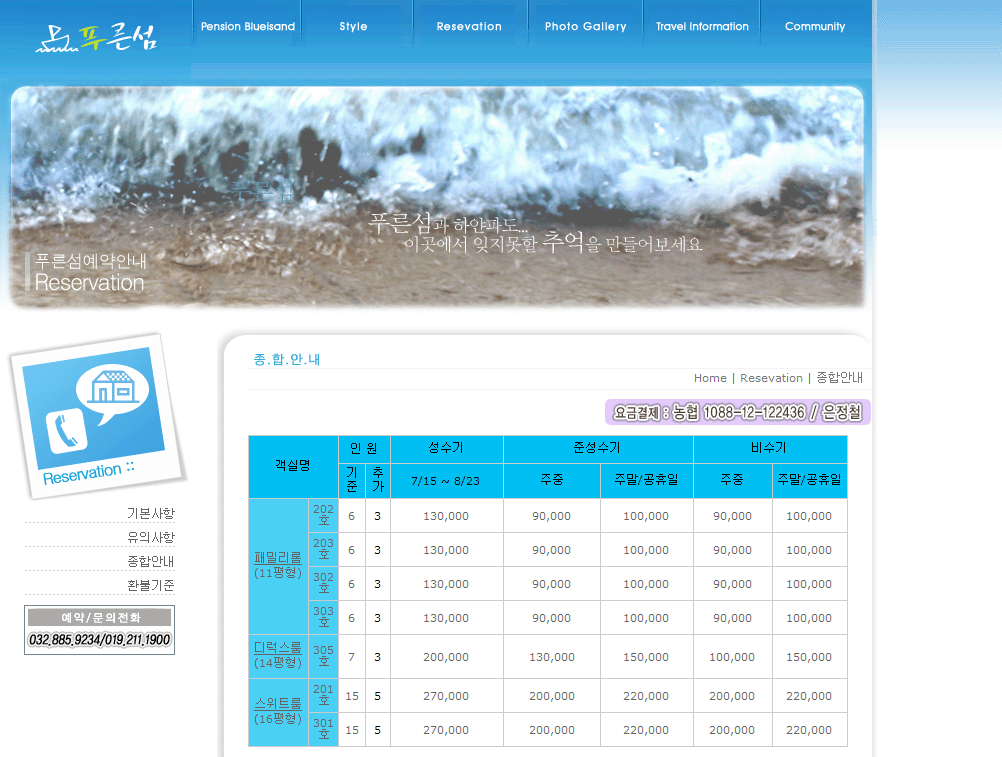Select 종합안내 in the sidebar
The width and height of the screenshot is (1002, 757).
point(151,562)
